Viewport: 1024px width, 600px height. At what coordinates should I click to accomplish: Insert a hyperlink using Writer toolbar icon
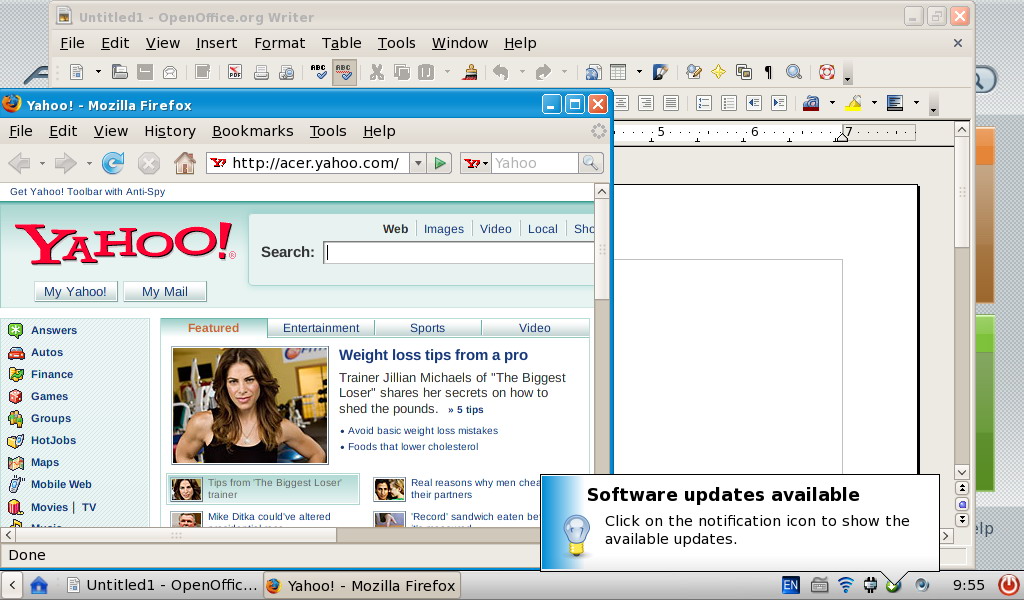click(x=593, y=72)
